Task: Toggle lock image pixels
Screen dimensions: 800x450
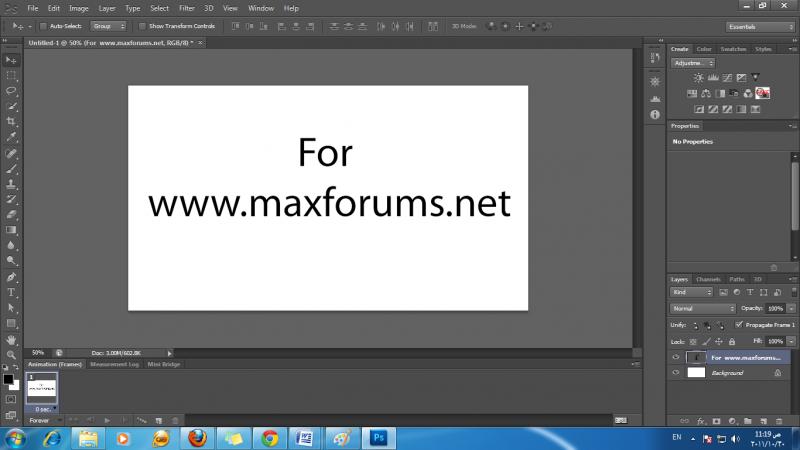Action: tap(706, 342)
